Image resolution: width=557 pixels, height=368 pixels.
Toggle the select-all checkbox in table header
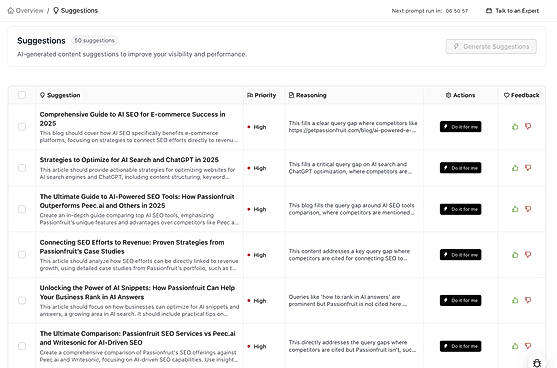[22, 95]
